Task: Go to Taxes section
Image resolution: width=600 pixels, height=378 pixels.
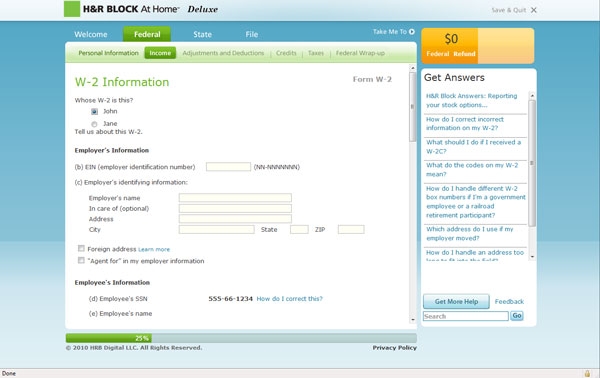Action: 316,53
